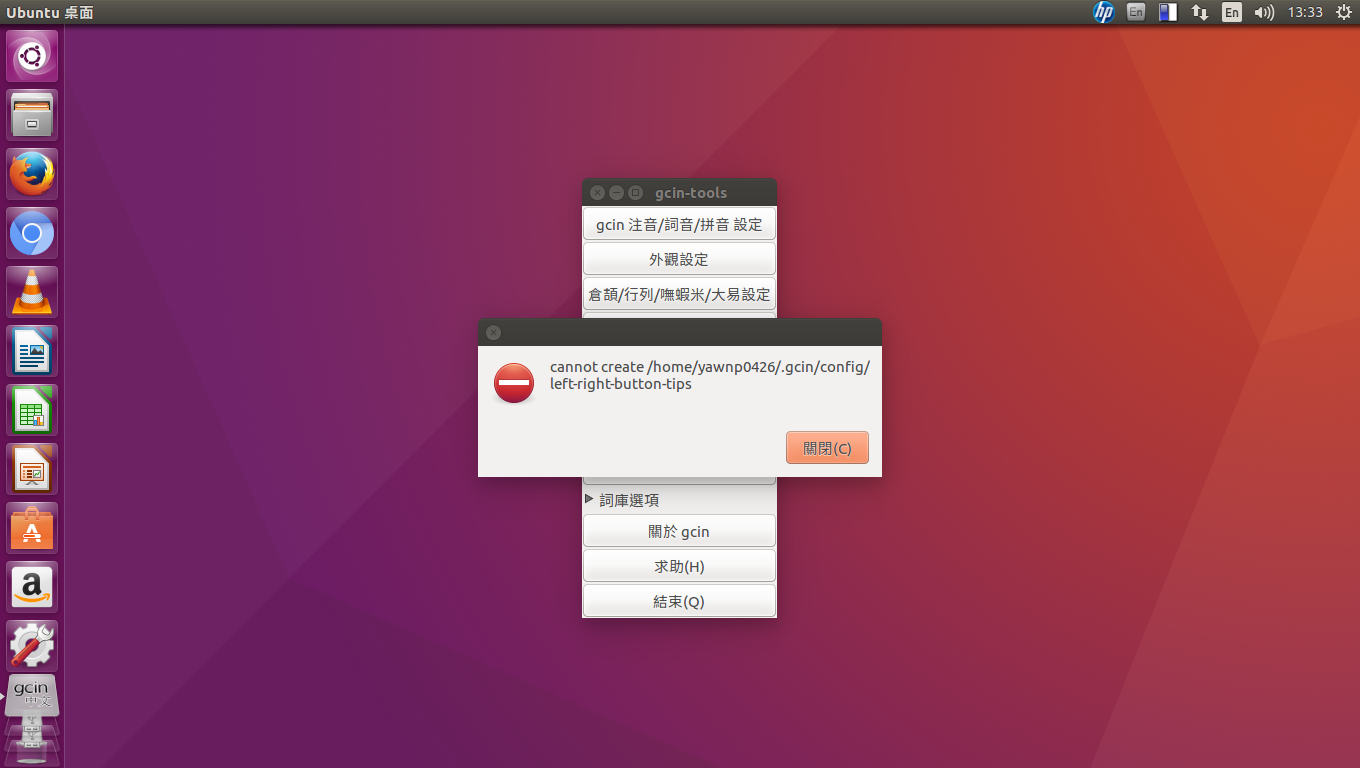Click the 關於 gcin button
This screenshot has width=1360, height=768.
(x=679, y=532)
